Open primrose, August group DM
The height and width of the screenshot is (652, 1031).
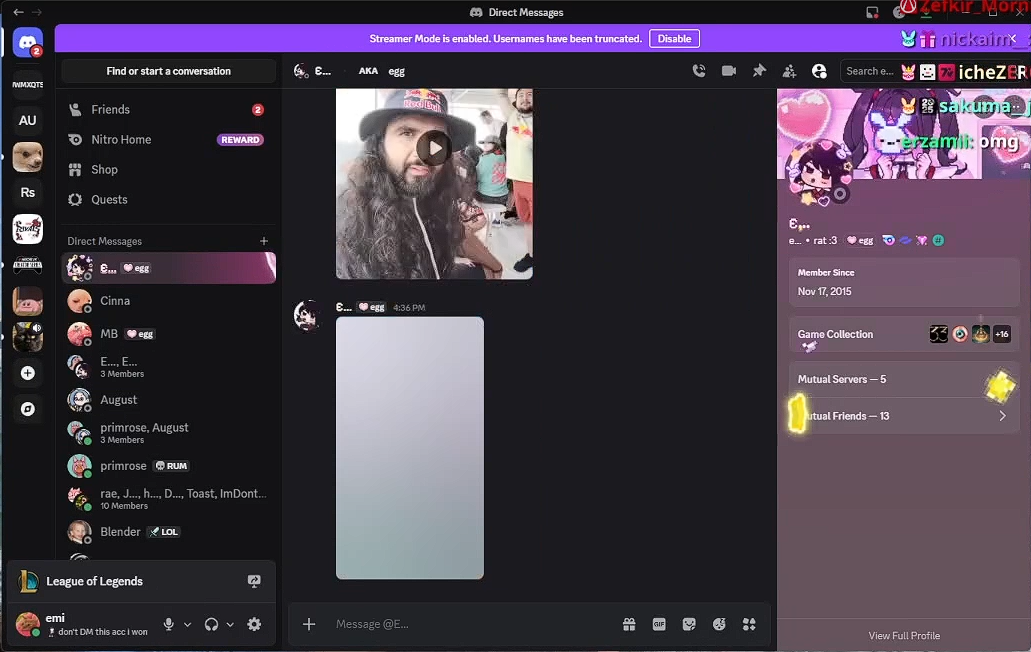tap(169, 432)
